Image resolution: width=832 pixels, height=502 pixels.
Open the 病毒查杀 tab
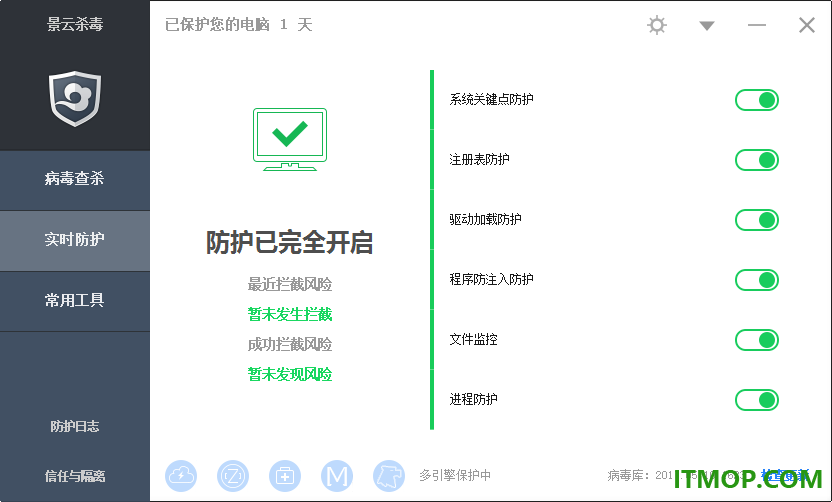pyautogui.click(x=75, y=180)
